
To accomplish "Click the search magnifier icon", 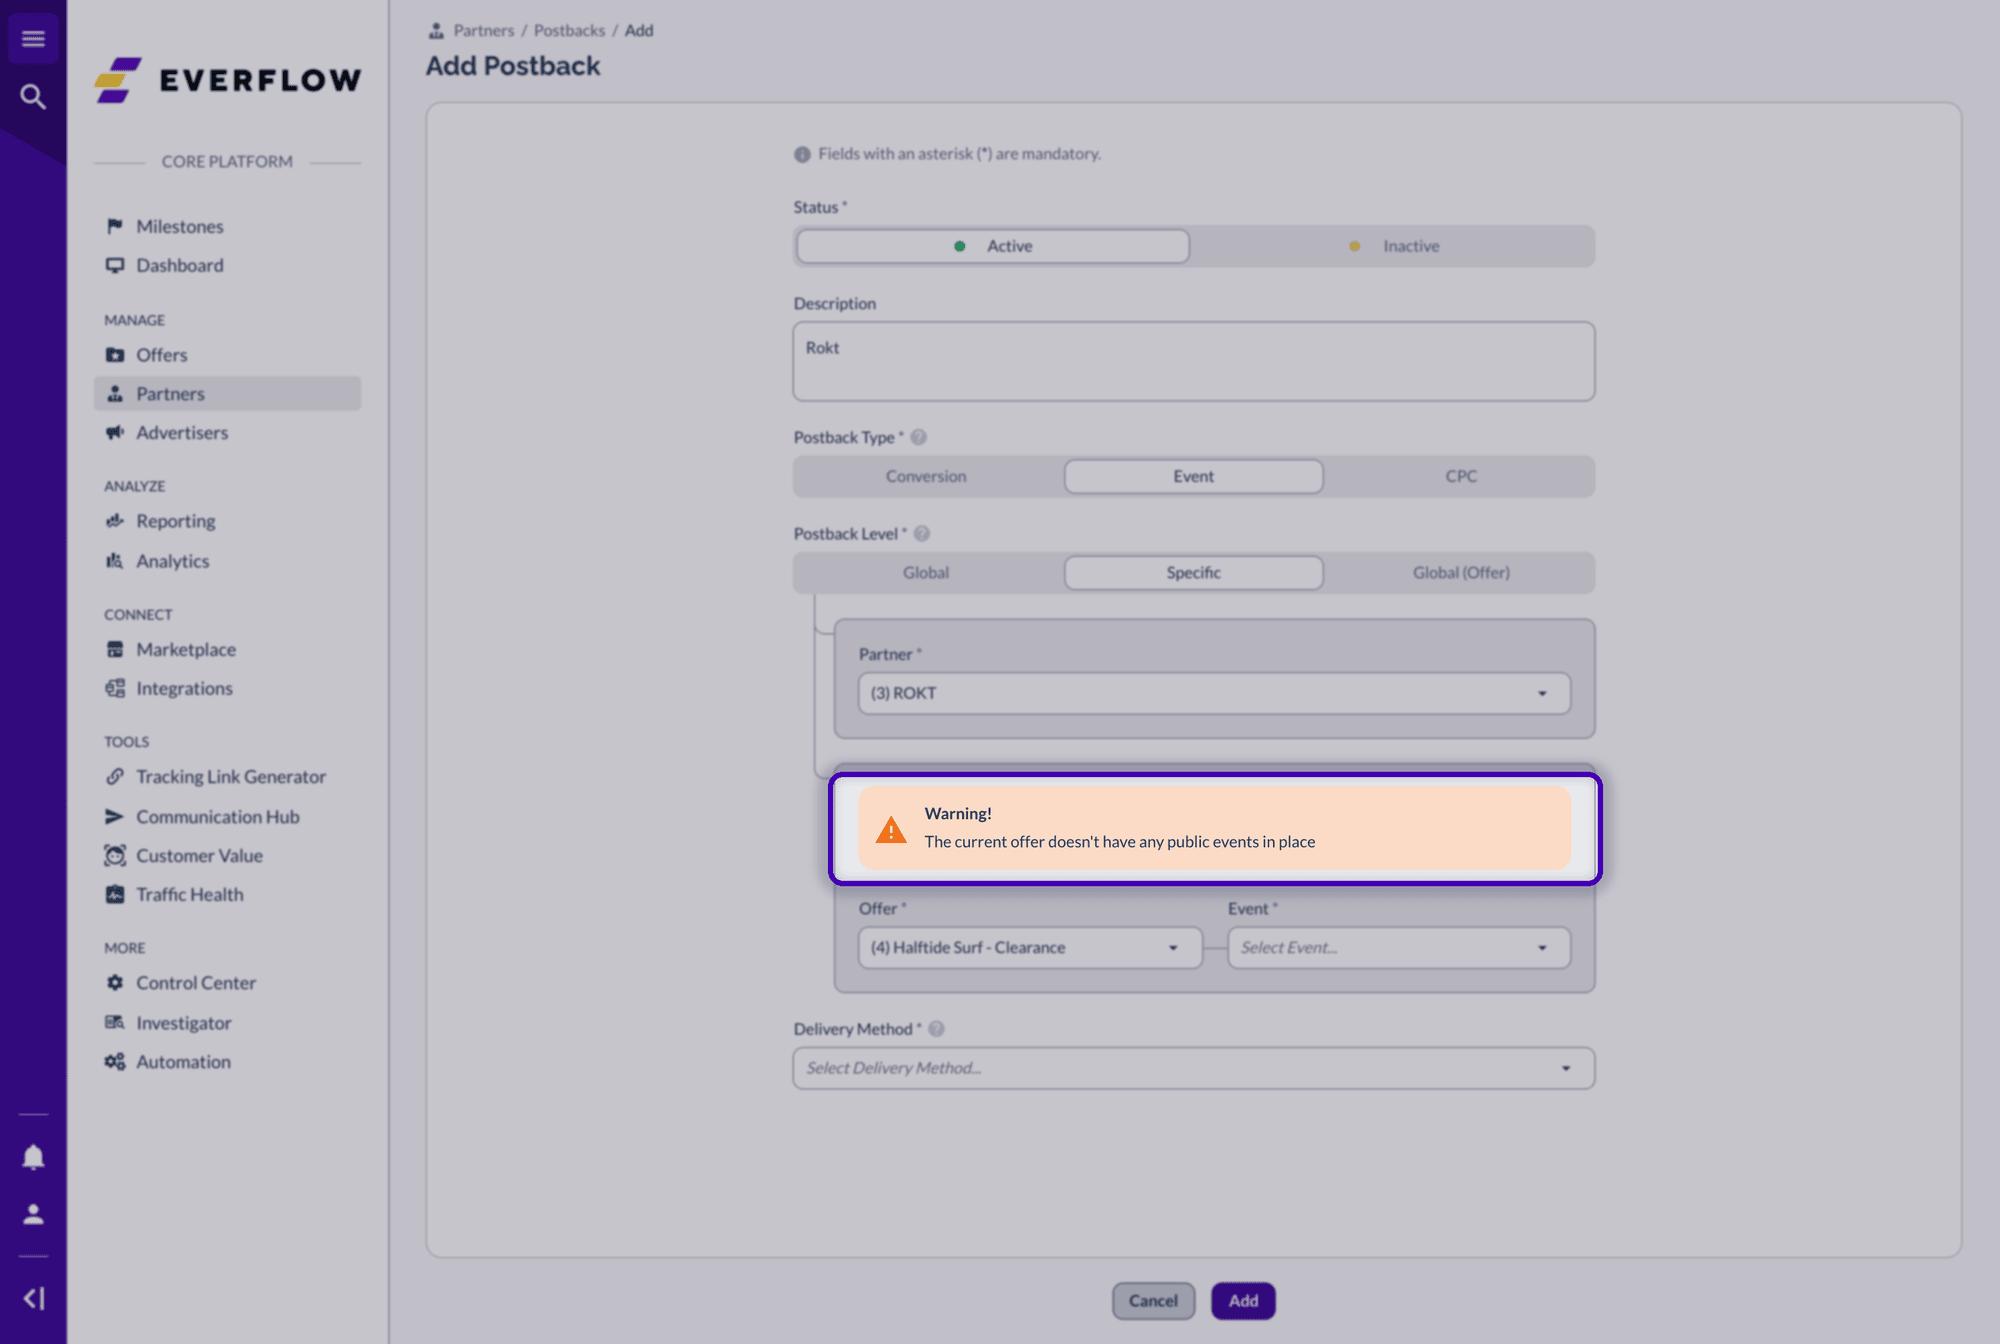I will point(33,97).
